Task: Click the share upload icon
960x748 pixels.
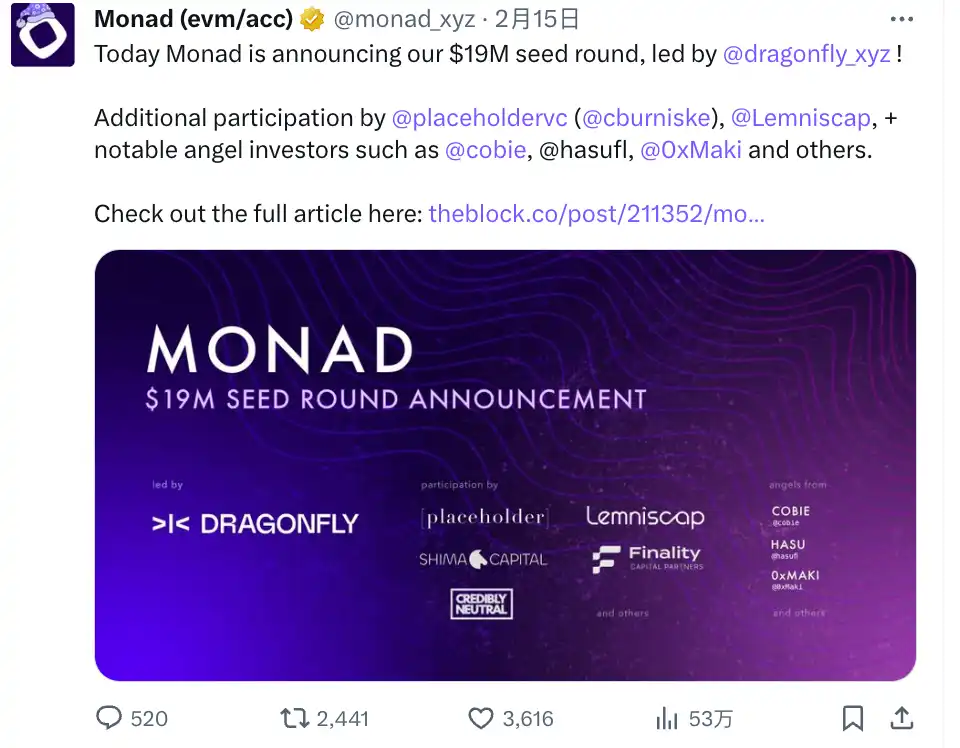Action: pyautogui.click(x=901, y=718)
